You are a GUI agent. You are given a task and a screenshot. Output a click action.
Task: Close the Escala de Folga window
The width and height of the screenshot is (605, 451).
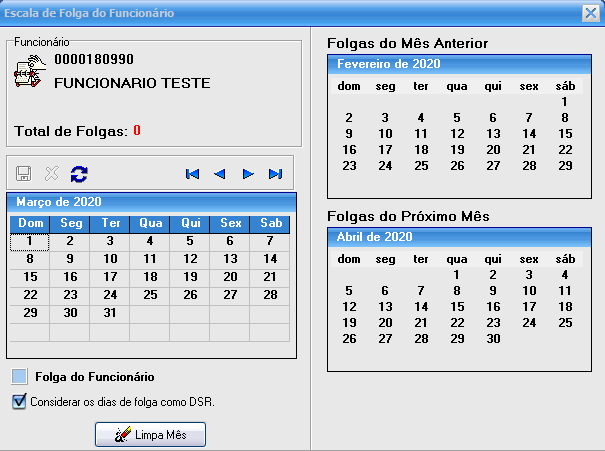590,13
